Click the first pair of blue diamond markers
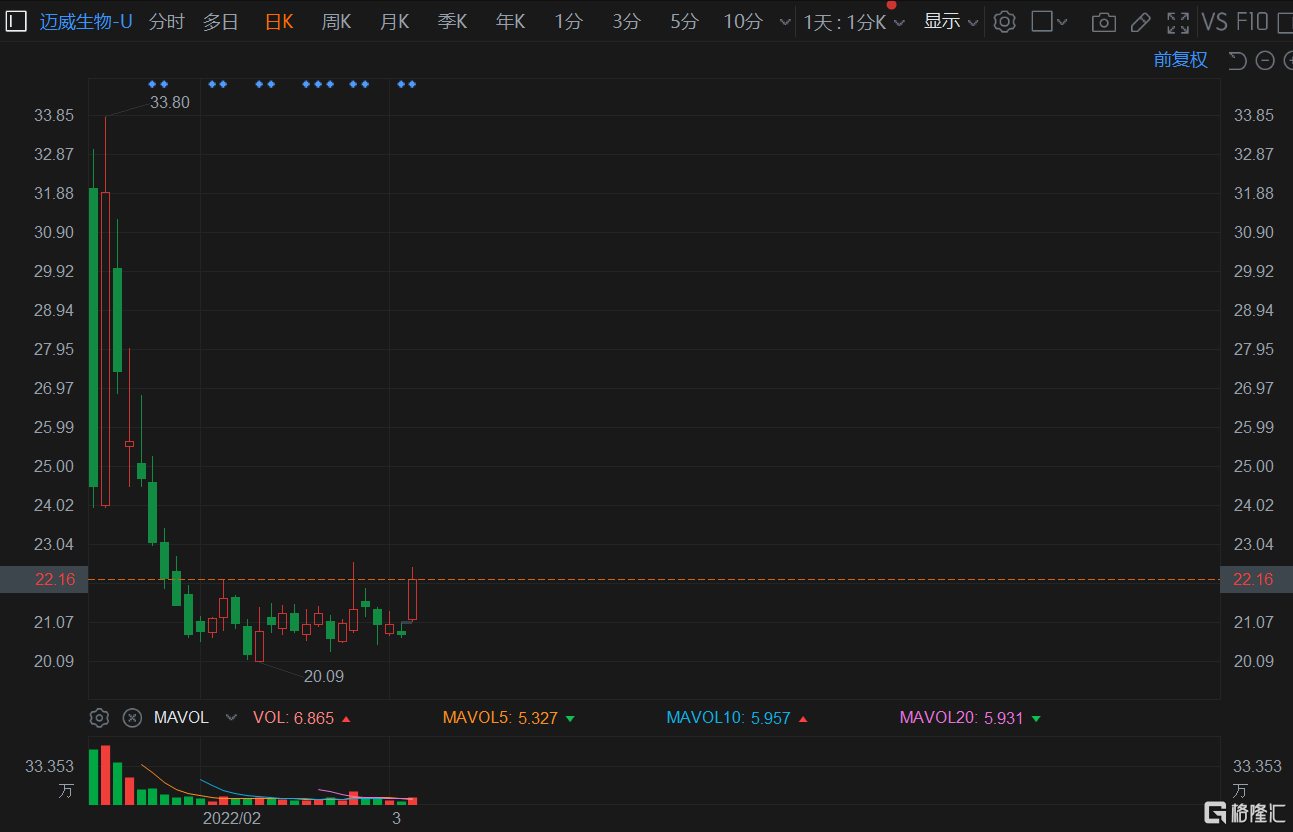Image resolution: width=1293 pixels, height=832 pixels. [x=158, y=84]
